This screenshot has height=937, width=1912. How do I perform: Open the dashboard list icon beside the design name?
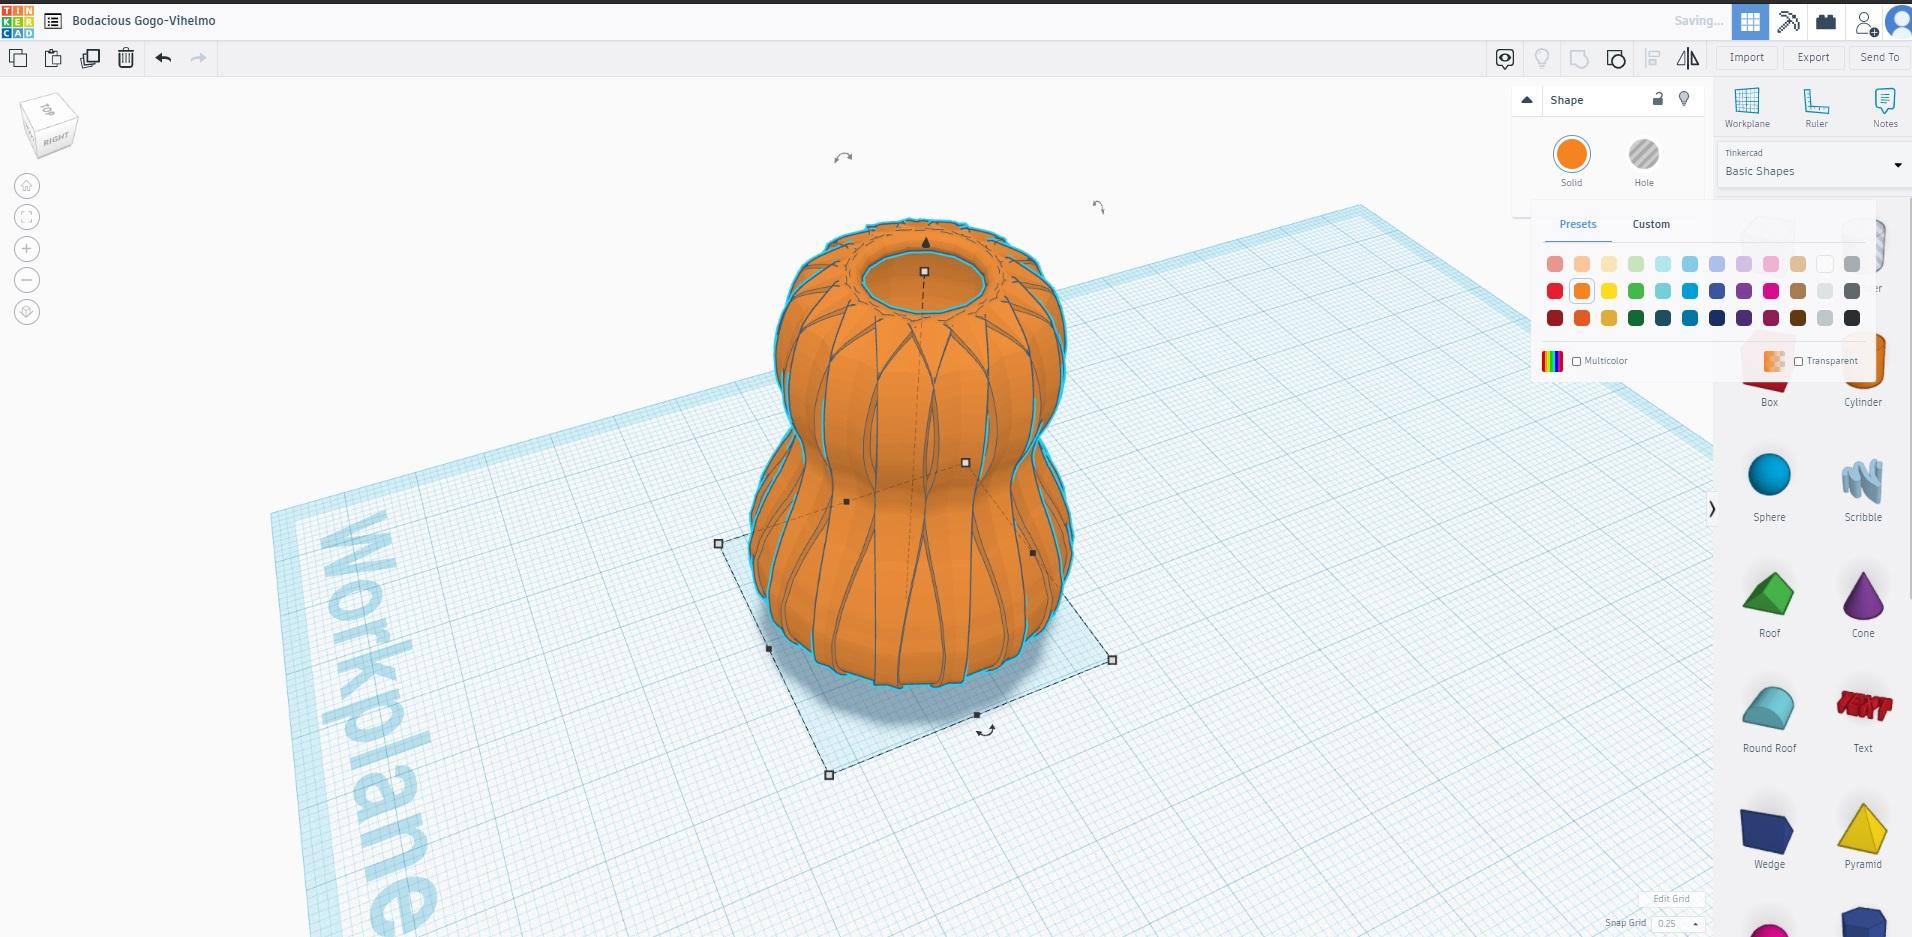point(53,21)
